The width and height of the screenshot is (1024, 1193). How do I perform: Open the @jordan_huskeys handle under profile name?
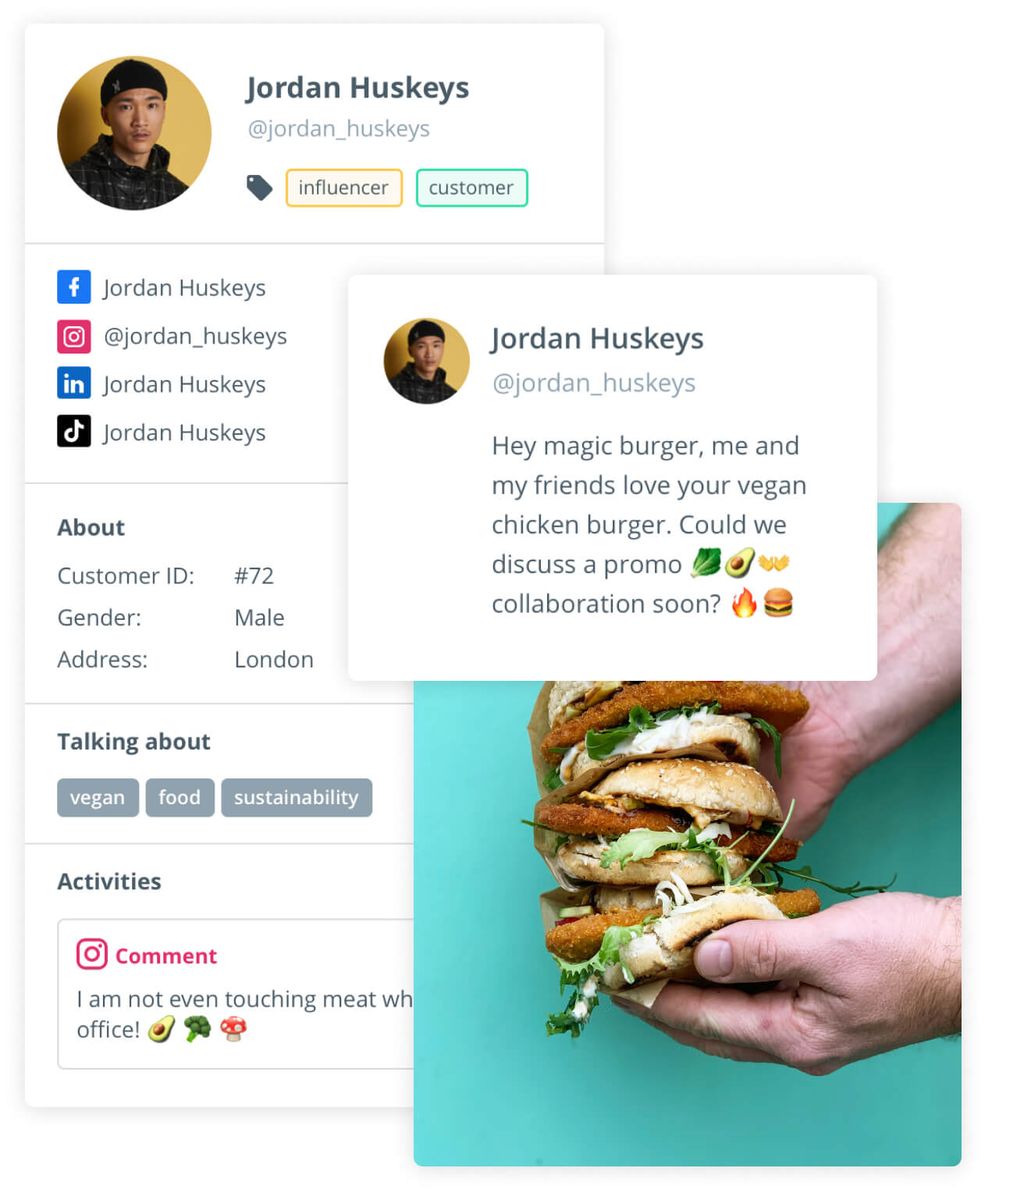339,129
